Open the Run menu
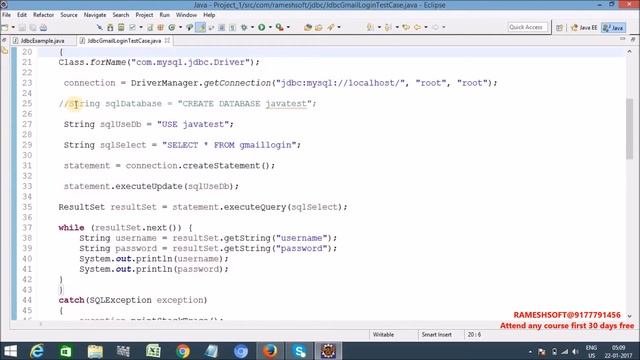Screen dimensions: 640x360 coord(164,15)
